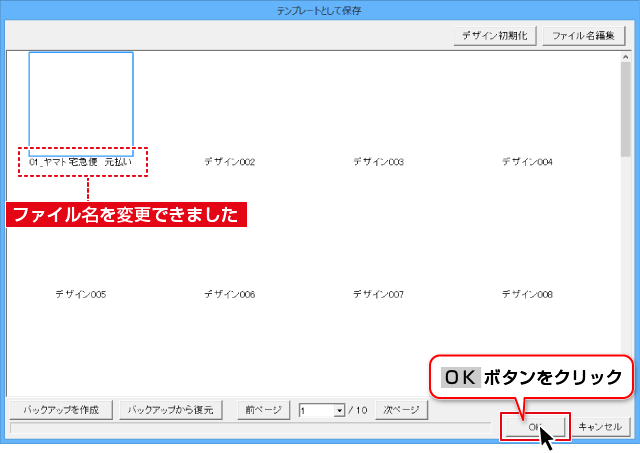Image resolution: width=640 pixels, height=453 pixels.
Task: Go to the previous page with 前ページ
Action: [x=264, y=410]
